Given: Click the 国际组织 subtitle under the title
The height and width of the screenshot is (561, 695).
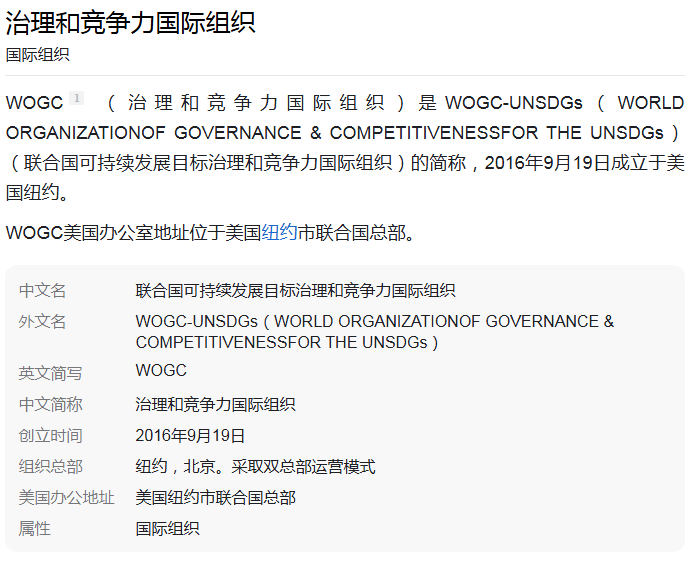Looking at the screenshot, I should [x=38, y=55].
